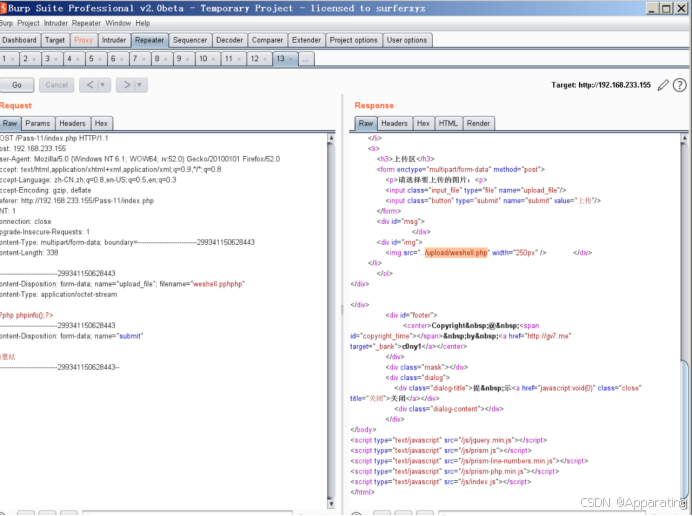This screenshot has width=692, height=516.
Task: Select the Request Hex view tab
Action: coord(101,123)
